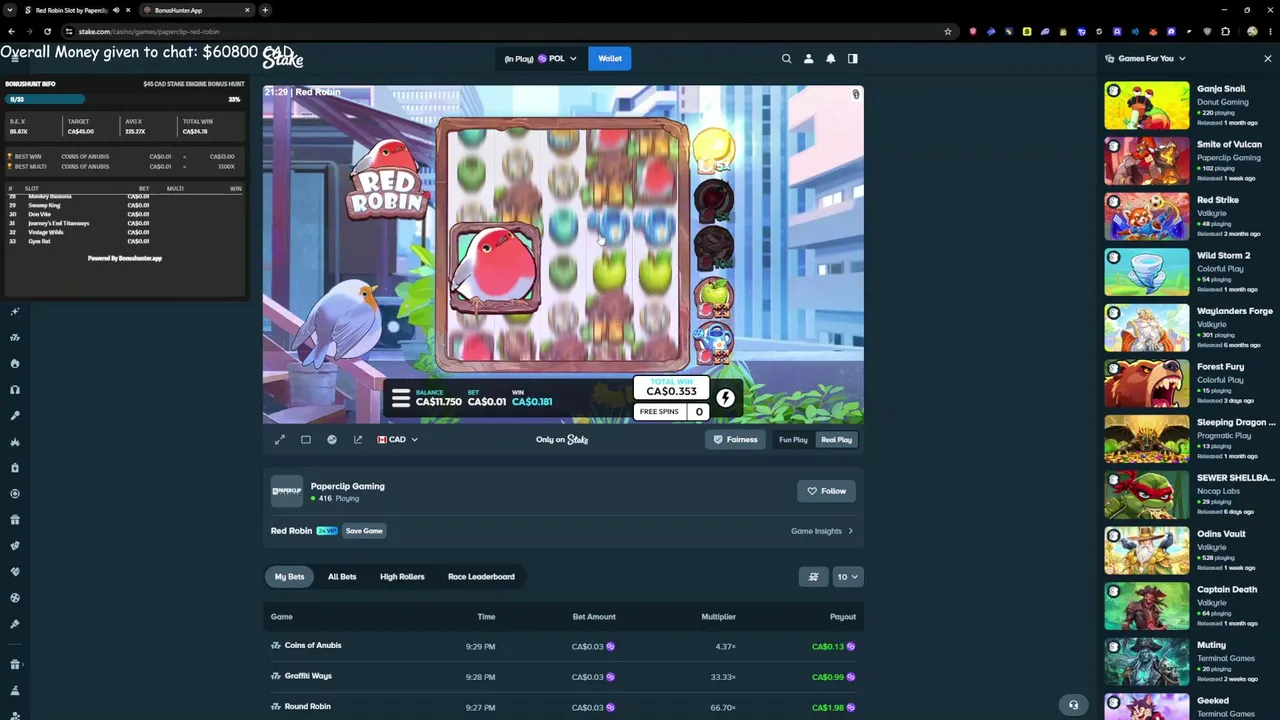This screenshot has height=720, width=1280.
Task: Open the browser profile avatar
Action: tap(1252, 31)
